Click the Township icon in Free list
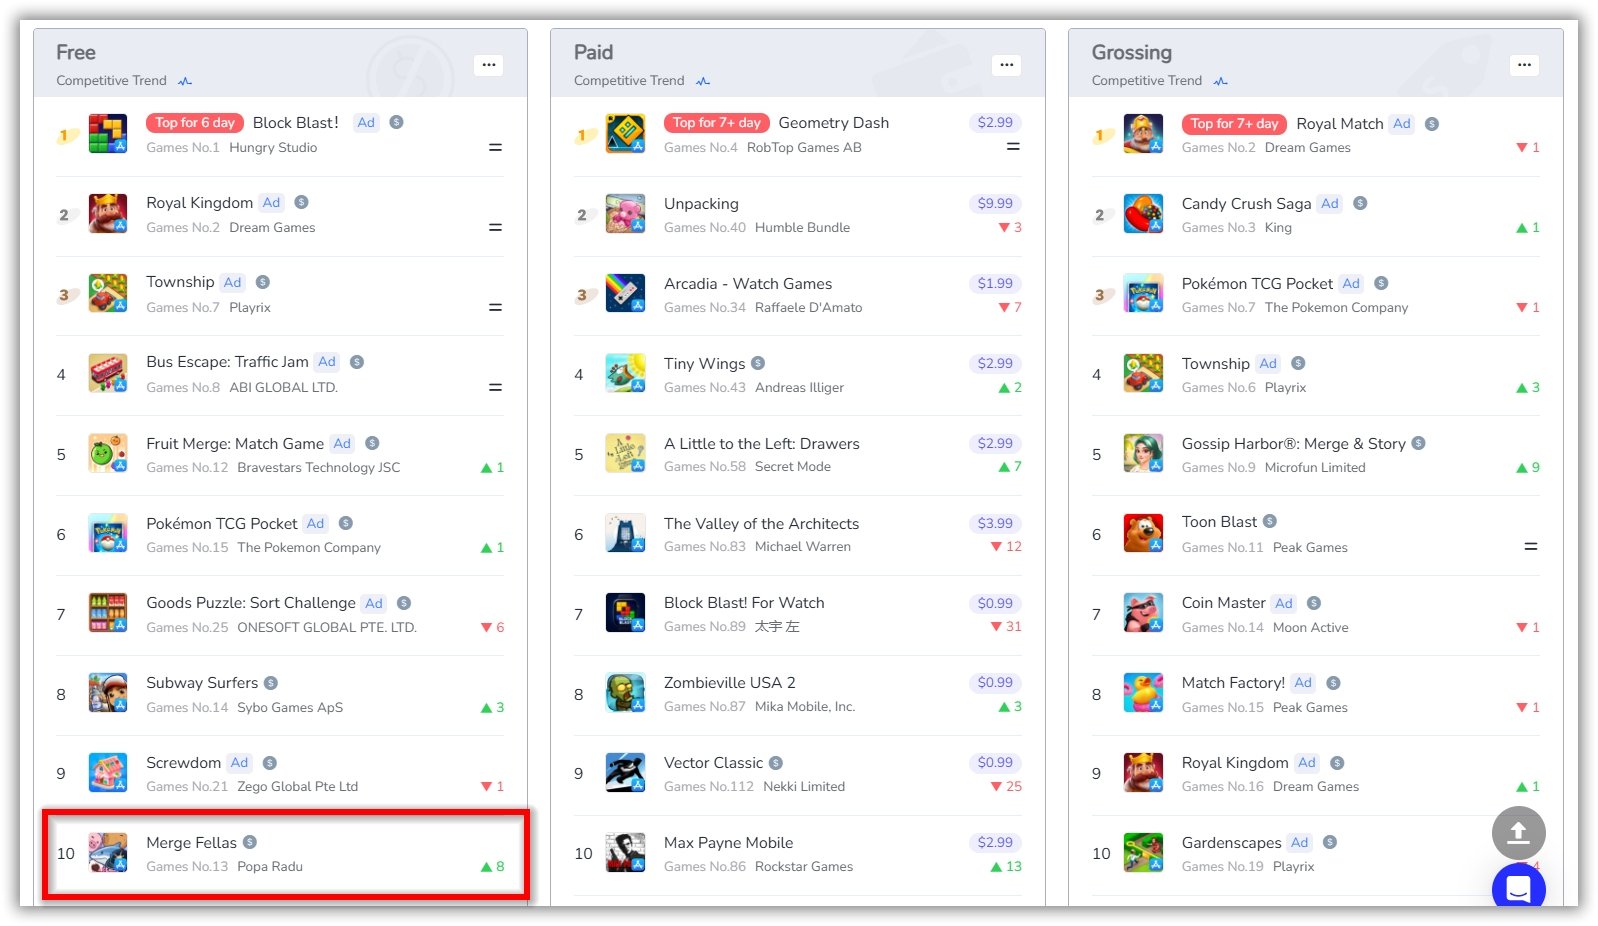The image size is (1598, 926). click(x=108, y=294)
